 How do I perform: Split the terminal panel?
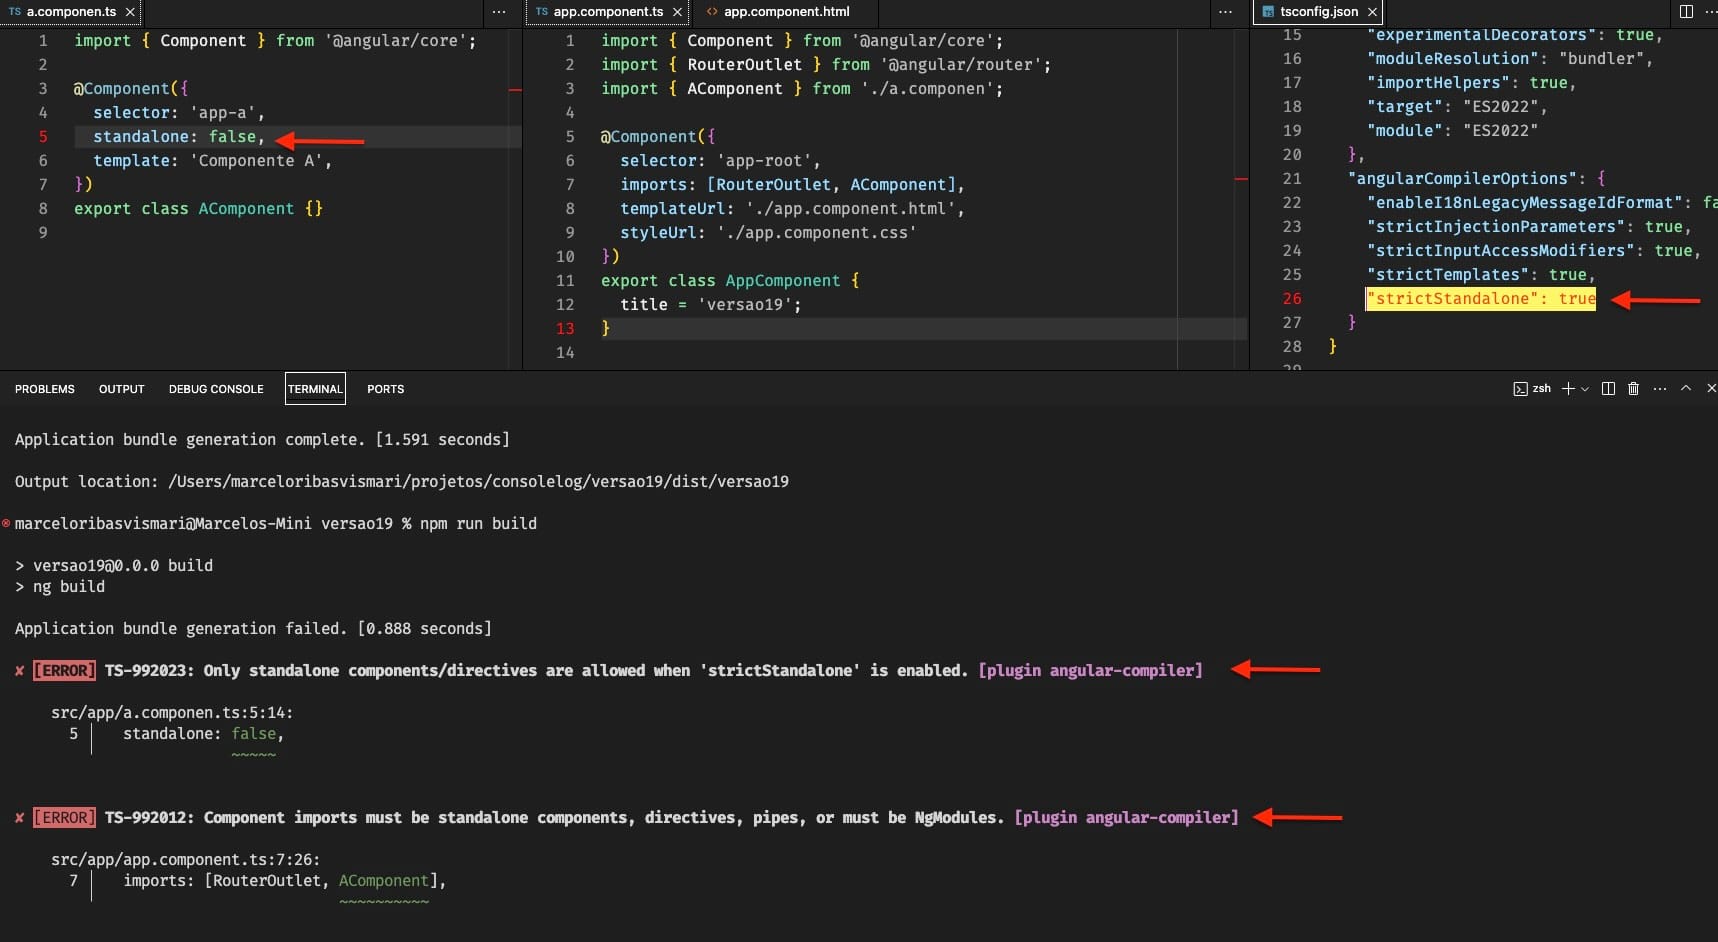(1608, 389)
